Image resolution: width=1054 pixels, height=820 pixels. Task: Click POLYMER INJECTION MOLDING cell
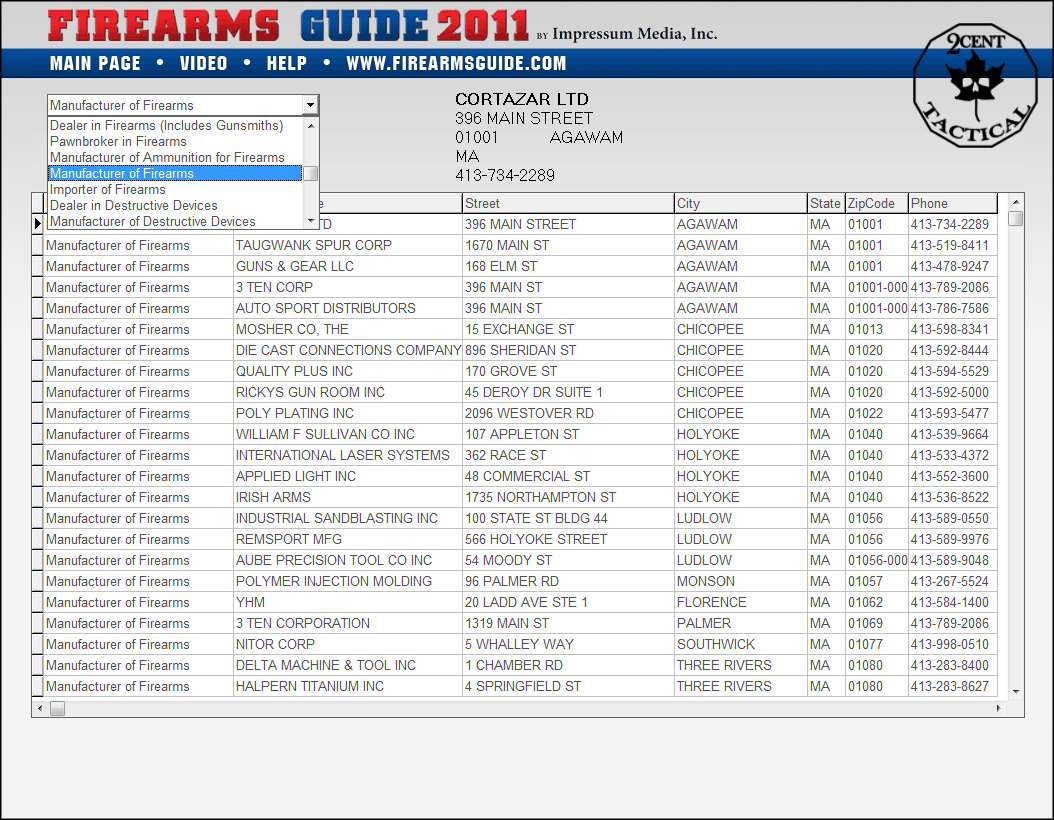tap(348, 581)
